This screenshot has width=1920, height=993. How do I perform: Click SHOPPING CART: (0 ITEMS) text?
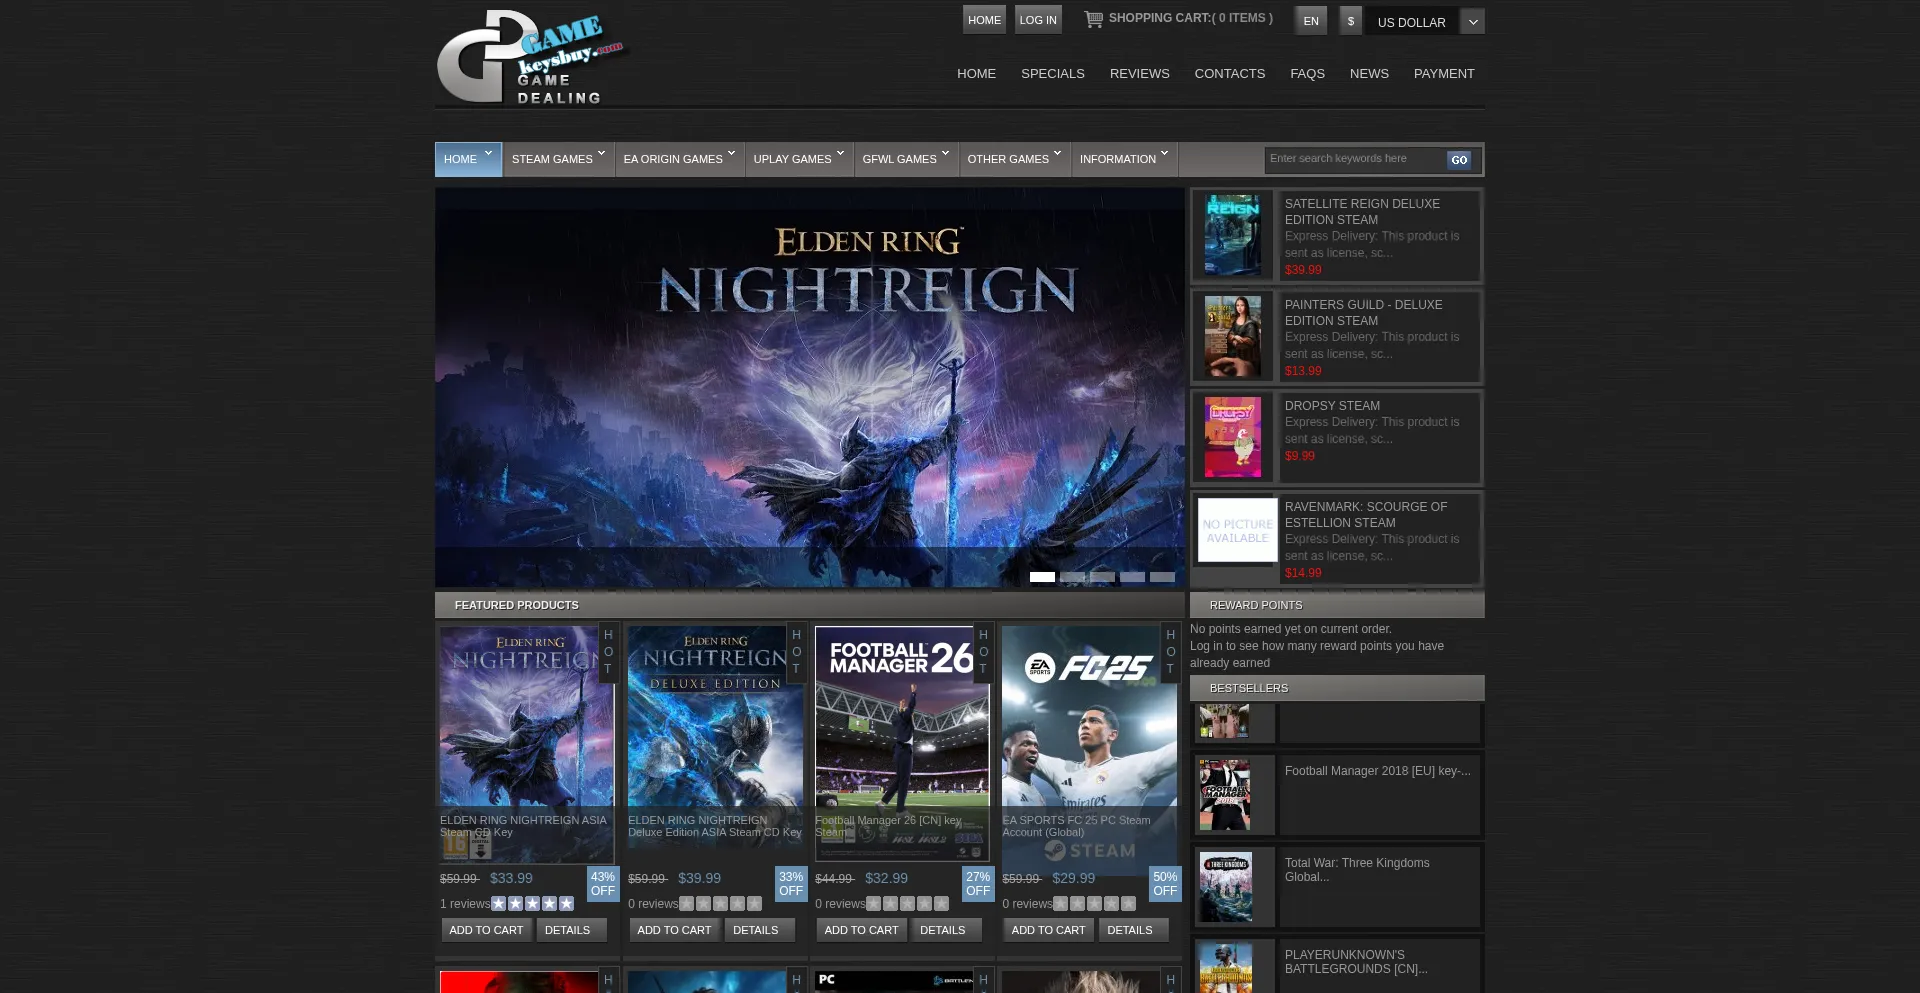coord(1190,18)
